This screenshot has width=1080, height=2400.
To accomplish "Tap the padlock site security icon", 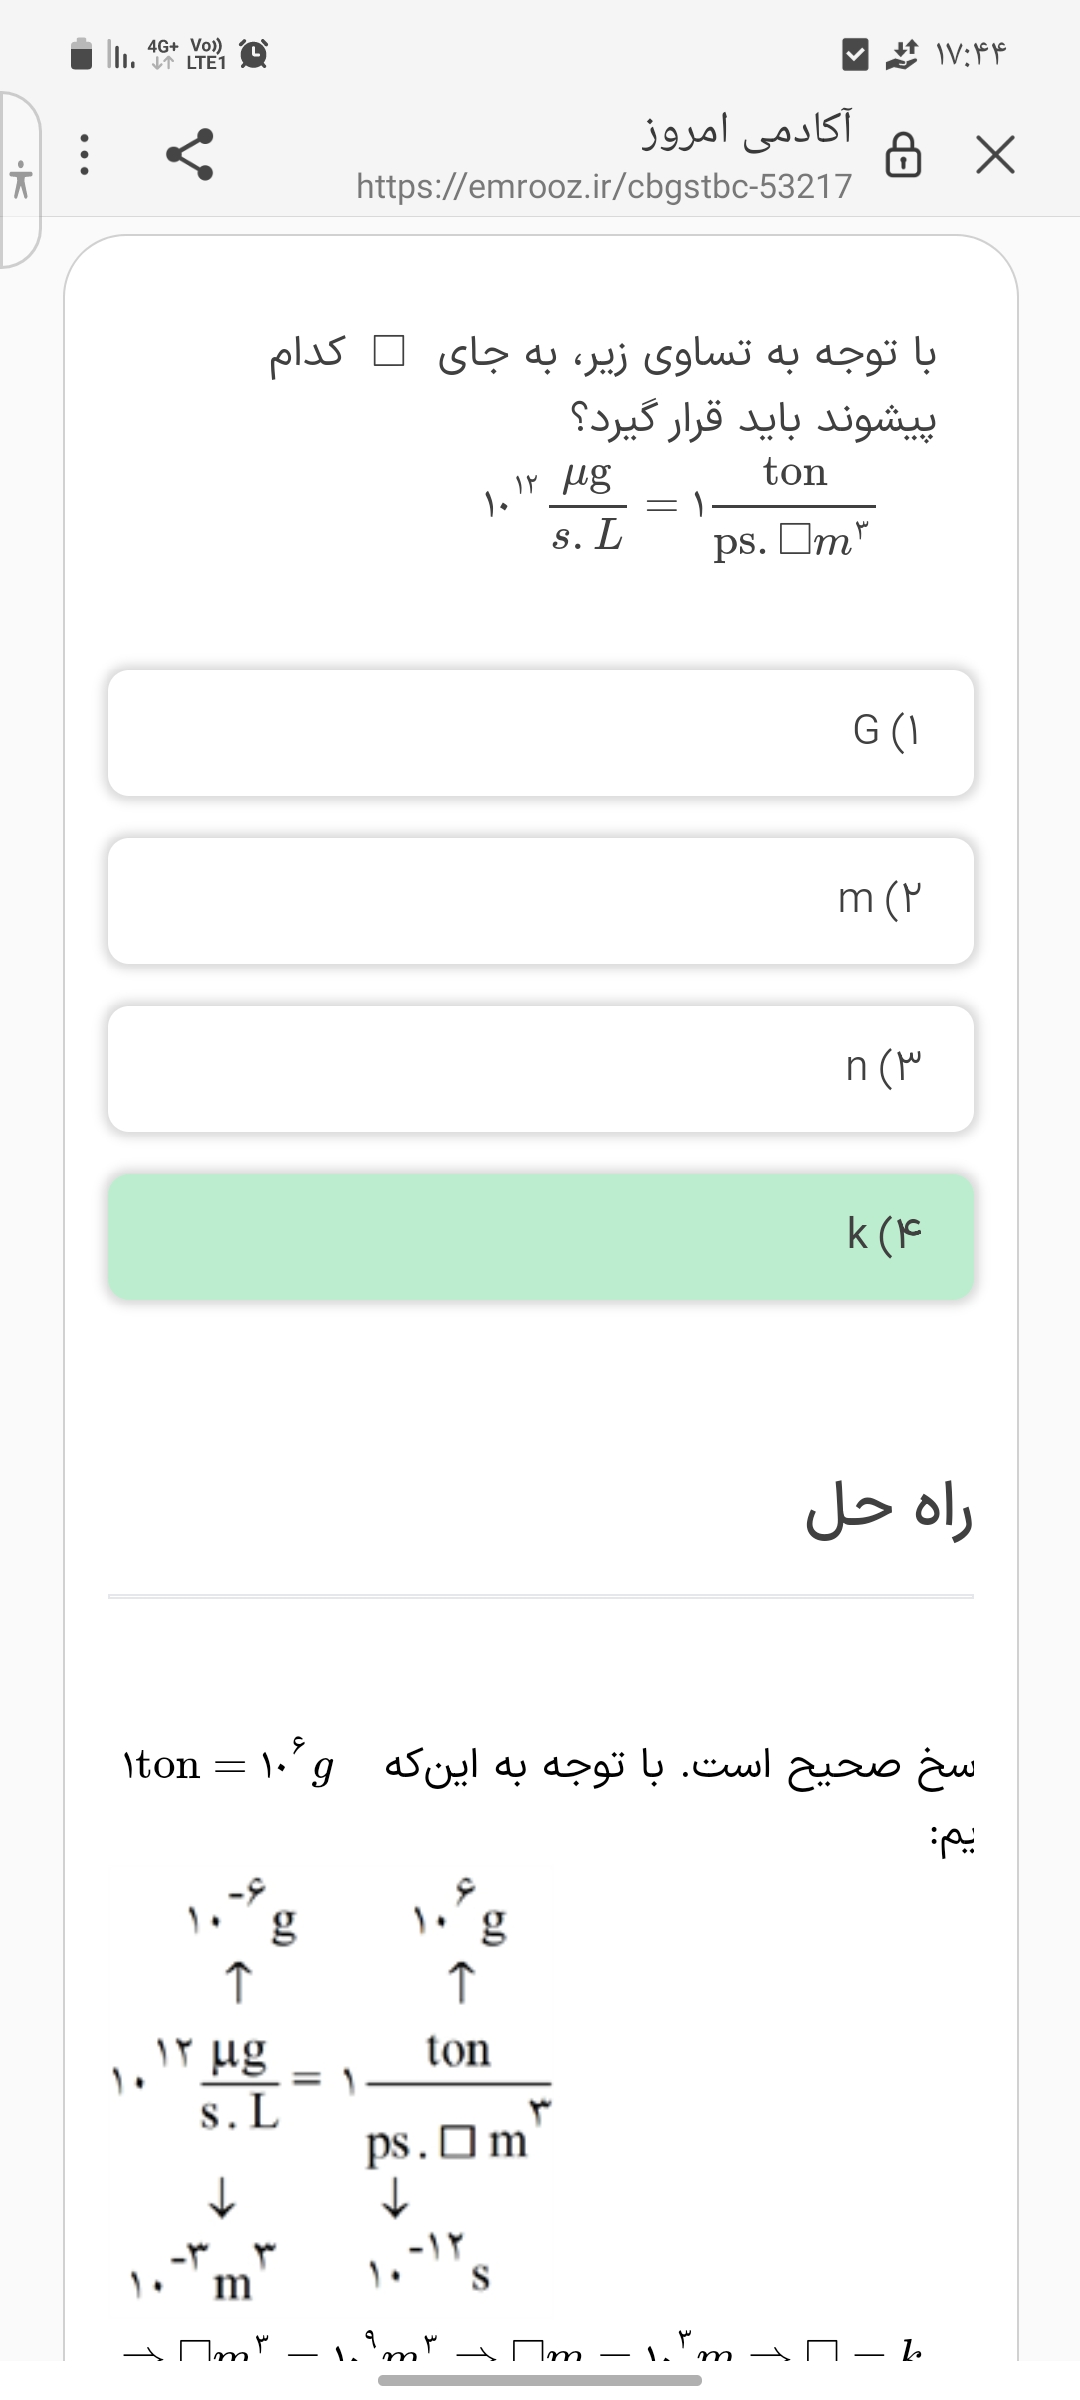I will pos(903,156).
